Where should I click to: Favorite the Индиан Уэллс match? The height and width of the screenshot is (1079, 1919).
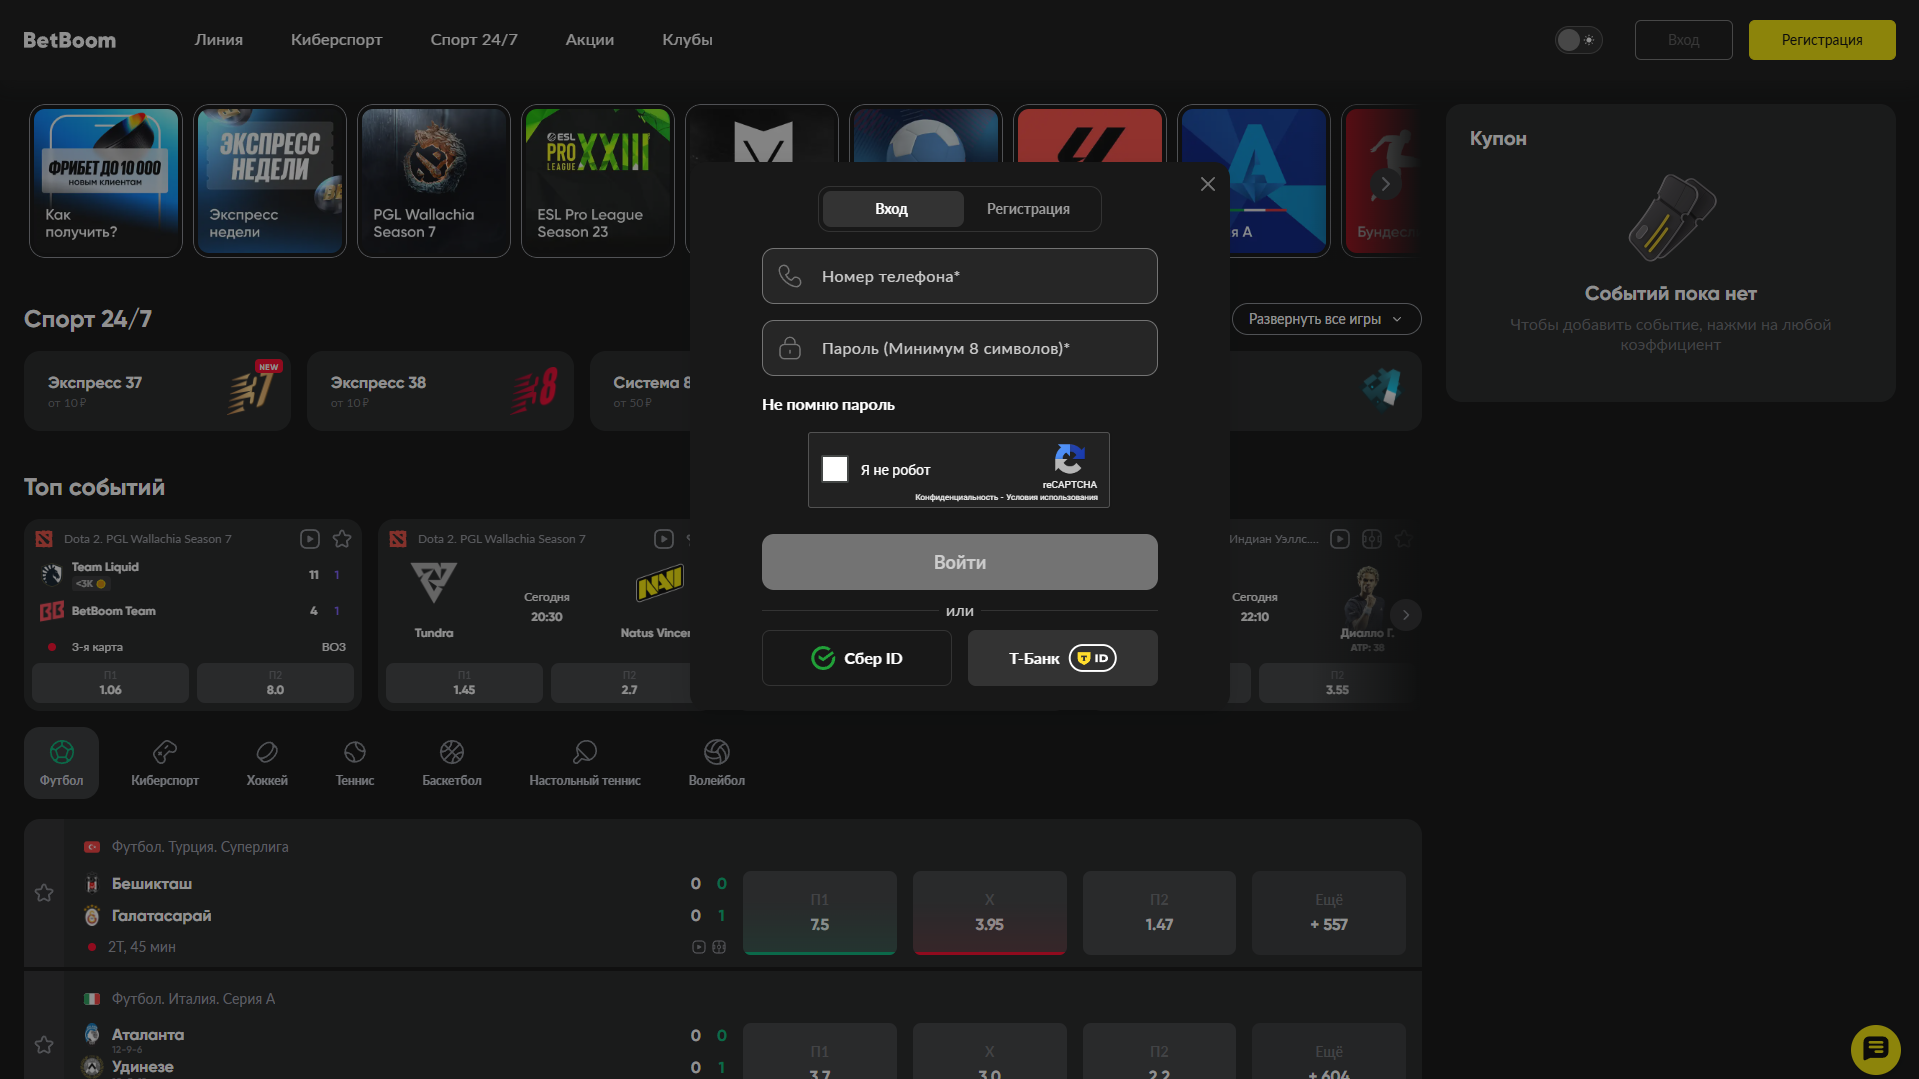(x=1404, y=539)
